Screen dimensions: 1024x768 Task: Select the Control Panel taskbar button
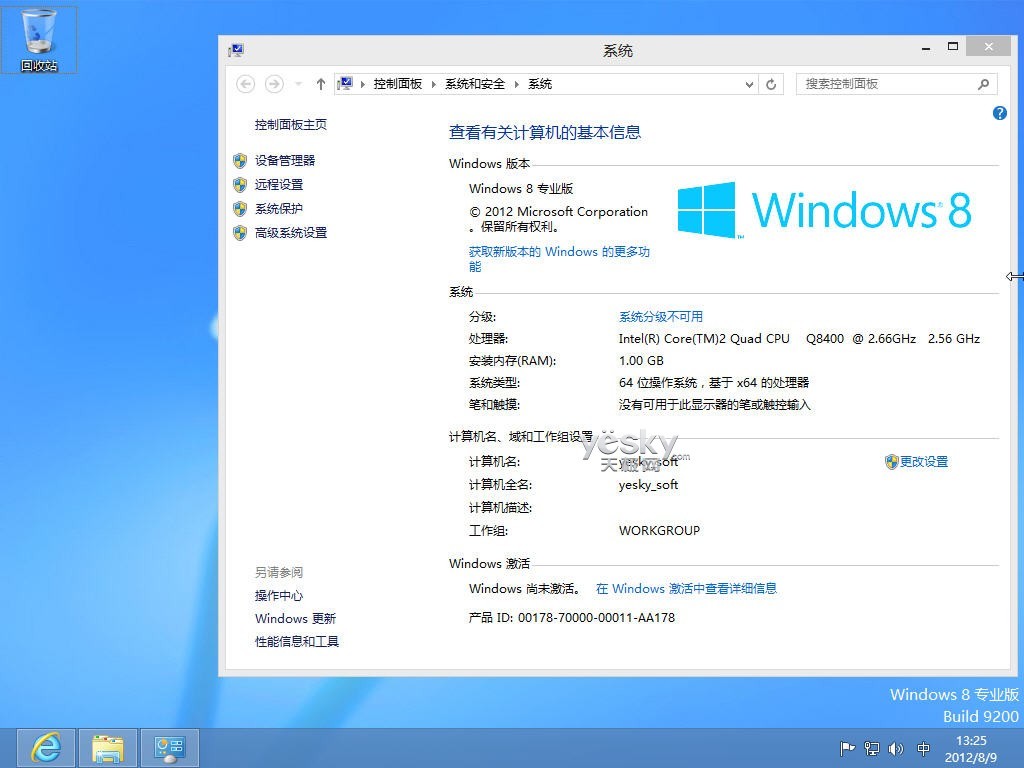click(x=170, y=748)
